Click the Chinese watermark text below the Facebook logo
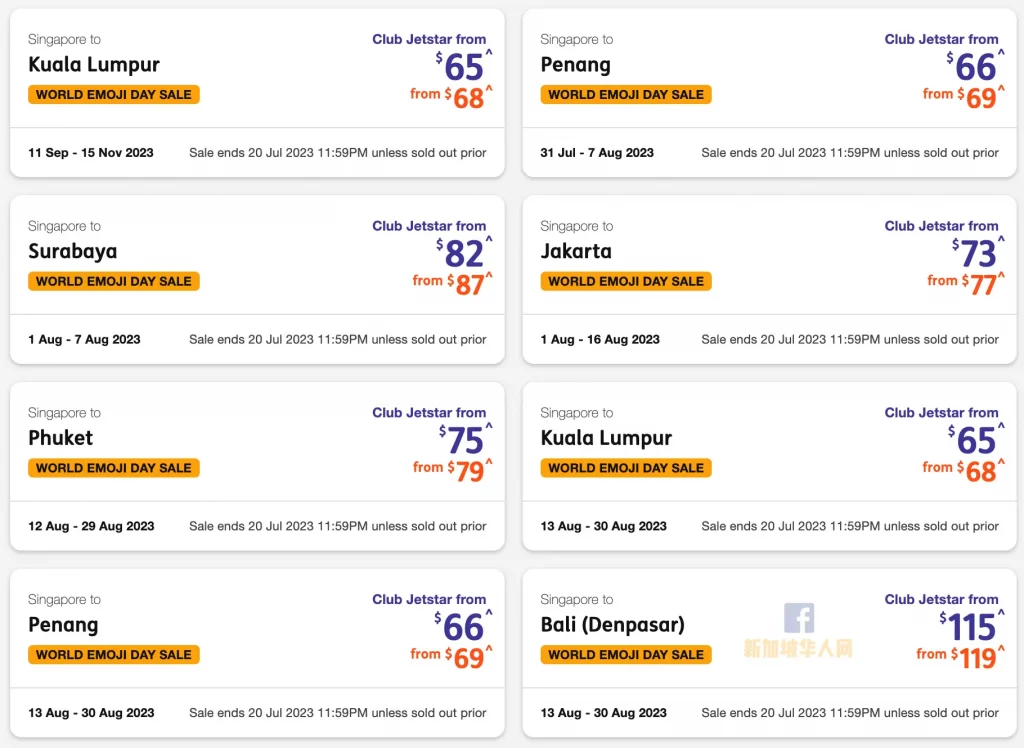The width and height of the screenshot is (1024, 748). pos(798,648)
